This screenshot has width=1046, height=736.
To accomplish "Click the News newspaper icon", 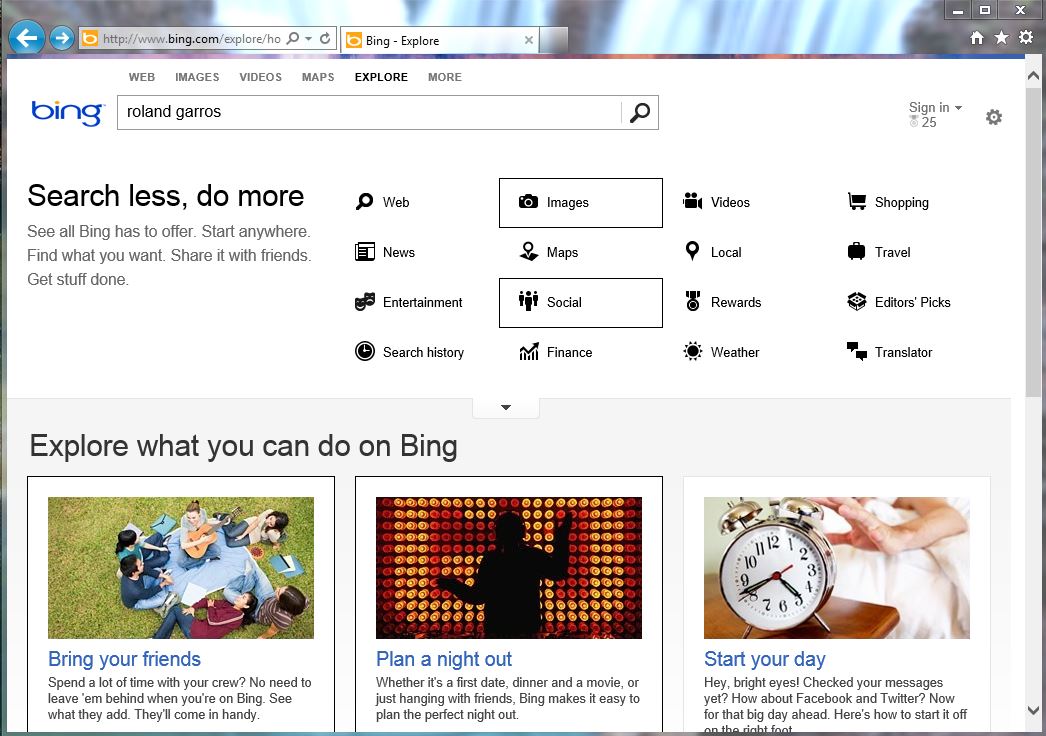I will pyautogui.click(x=365, y=252).
